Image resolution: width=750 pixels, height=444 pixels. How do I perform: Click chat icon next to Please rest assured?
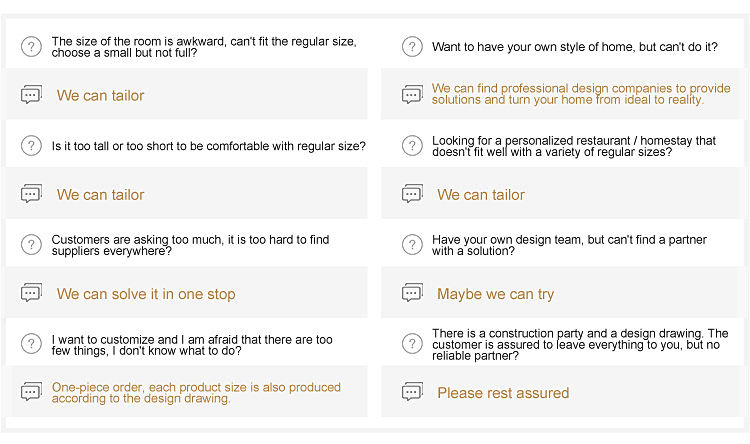[412, 392]
